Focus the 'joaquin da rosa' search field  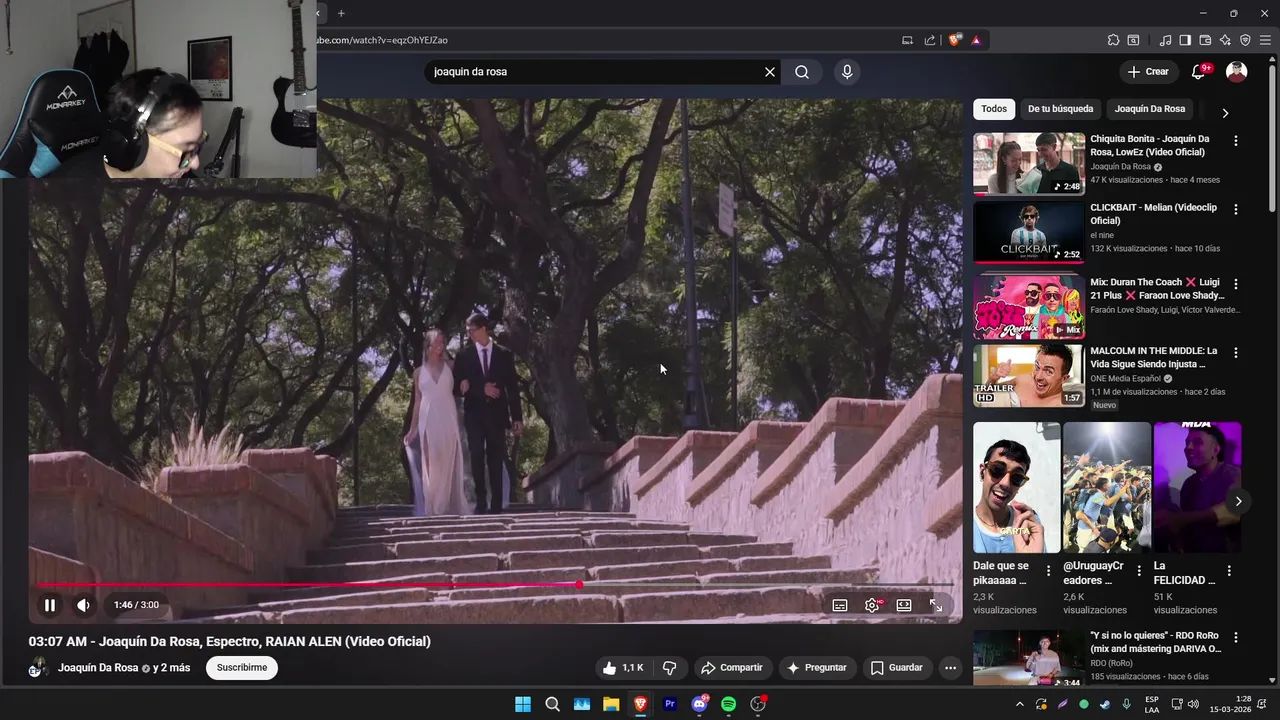pos(595,72)
